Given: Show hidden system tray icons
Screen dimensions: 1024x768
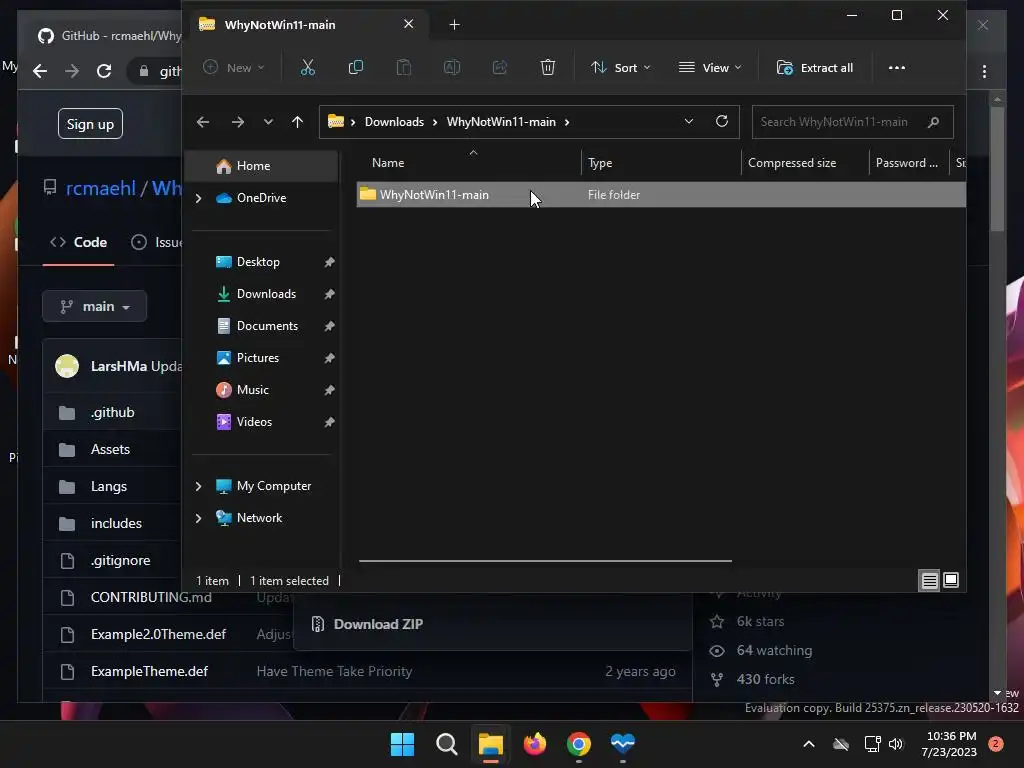Looking at the screenshot, I should (x=808, y=744).
